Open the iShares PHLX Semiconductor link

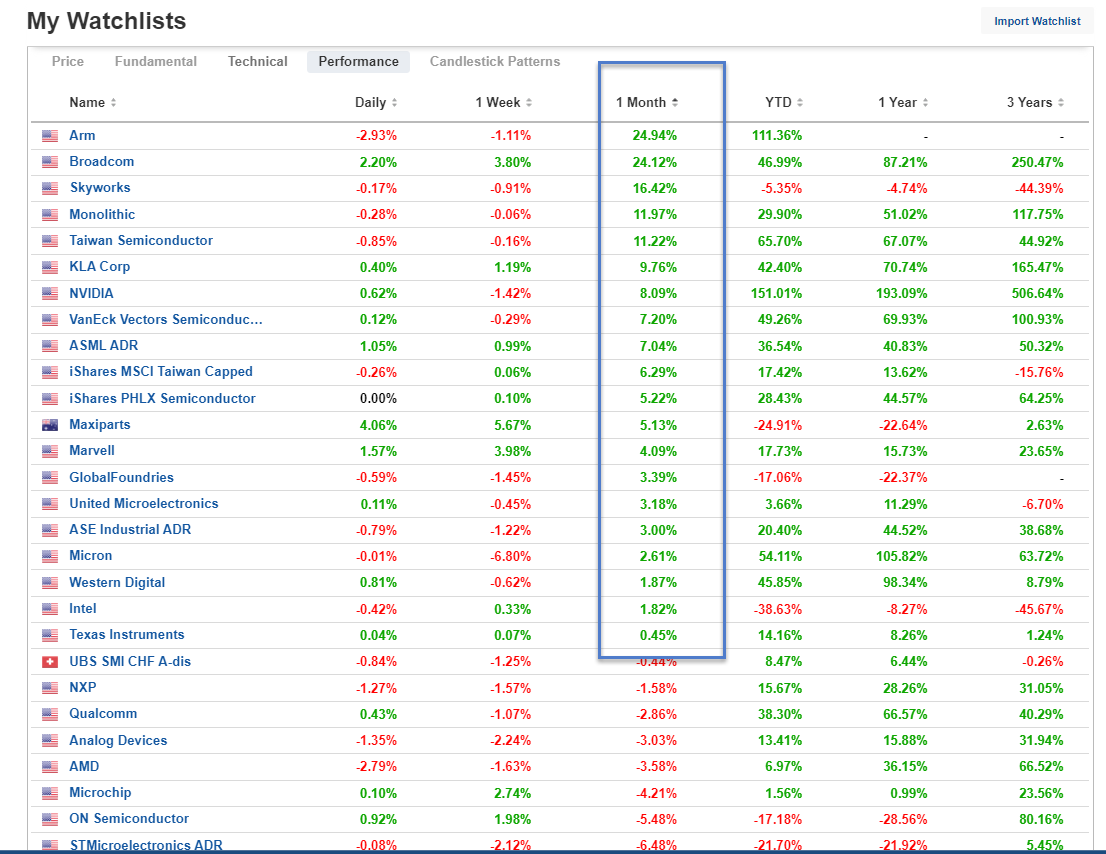[162, 398]
